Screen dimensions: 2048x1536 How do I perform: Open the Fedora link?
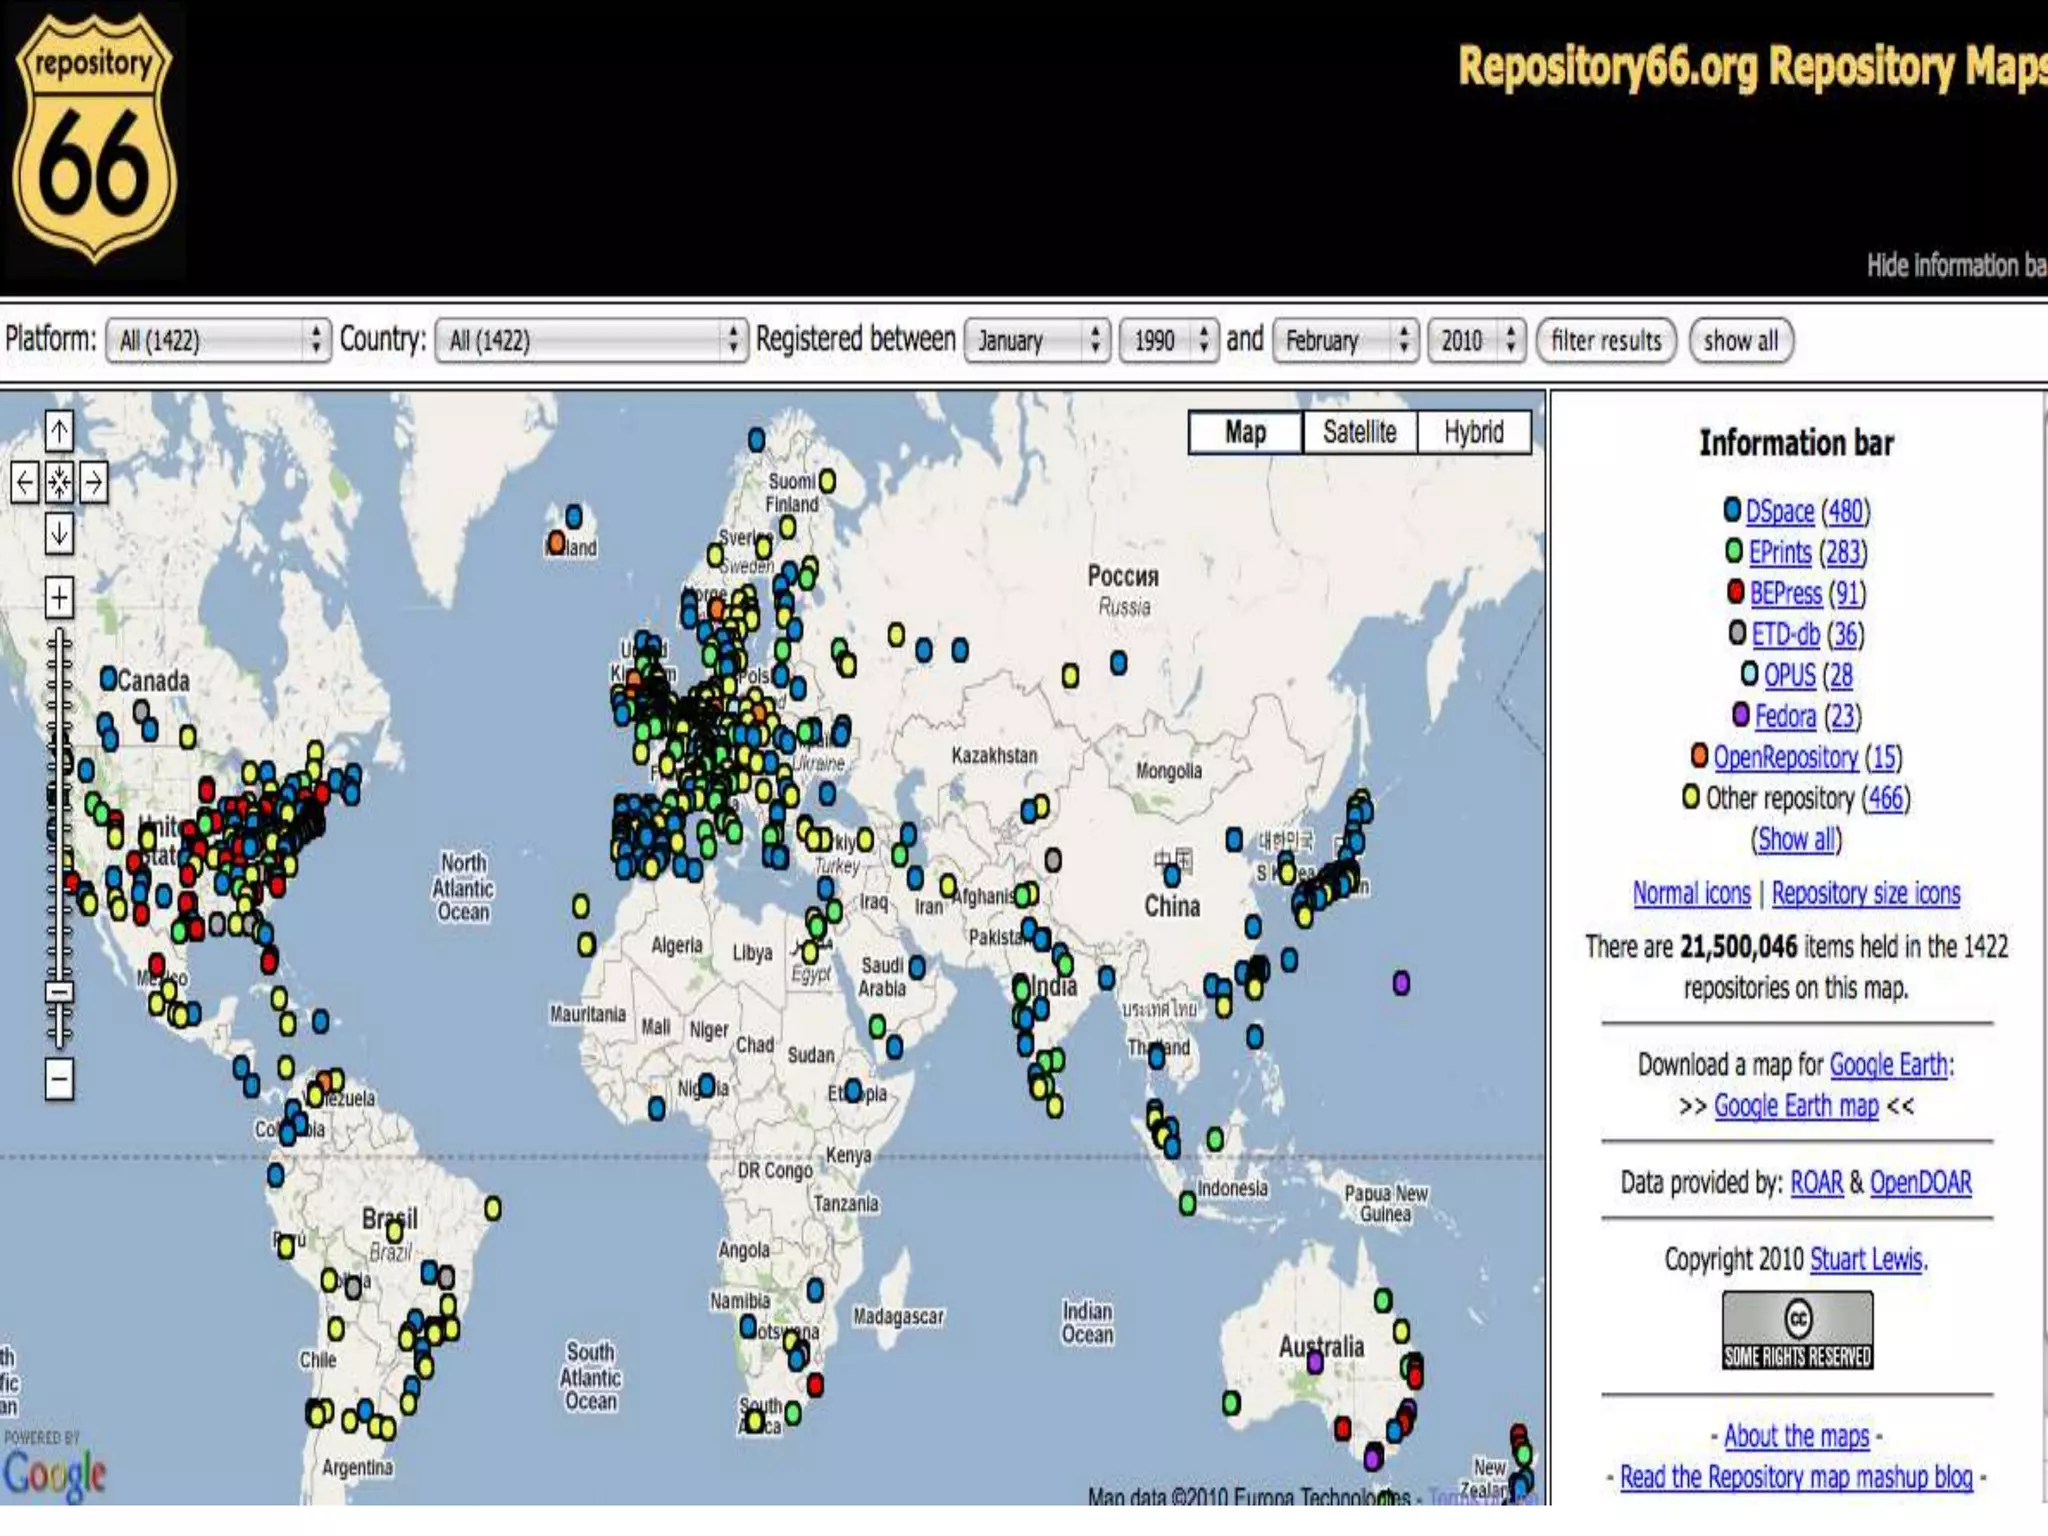click(x=1785, y=716)
